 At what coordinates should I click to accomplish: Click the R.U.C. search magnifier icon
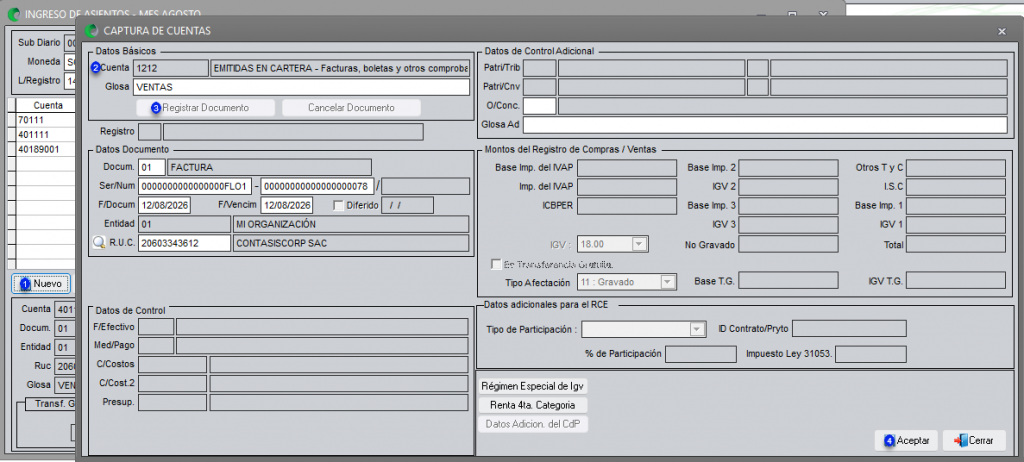tap(99, 243)
